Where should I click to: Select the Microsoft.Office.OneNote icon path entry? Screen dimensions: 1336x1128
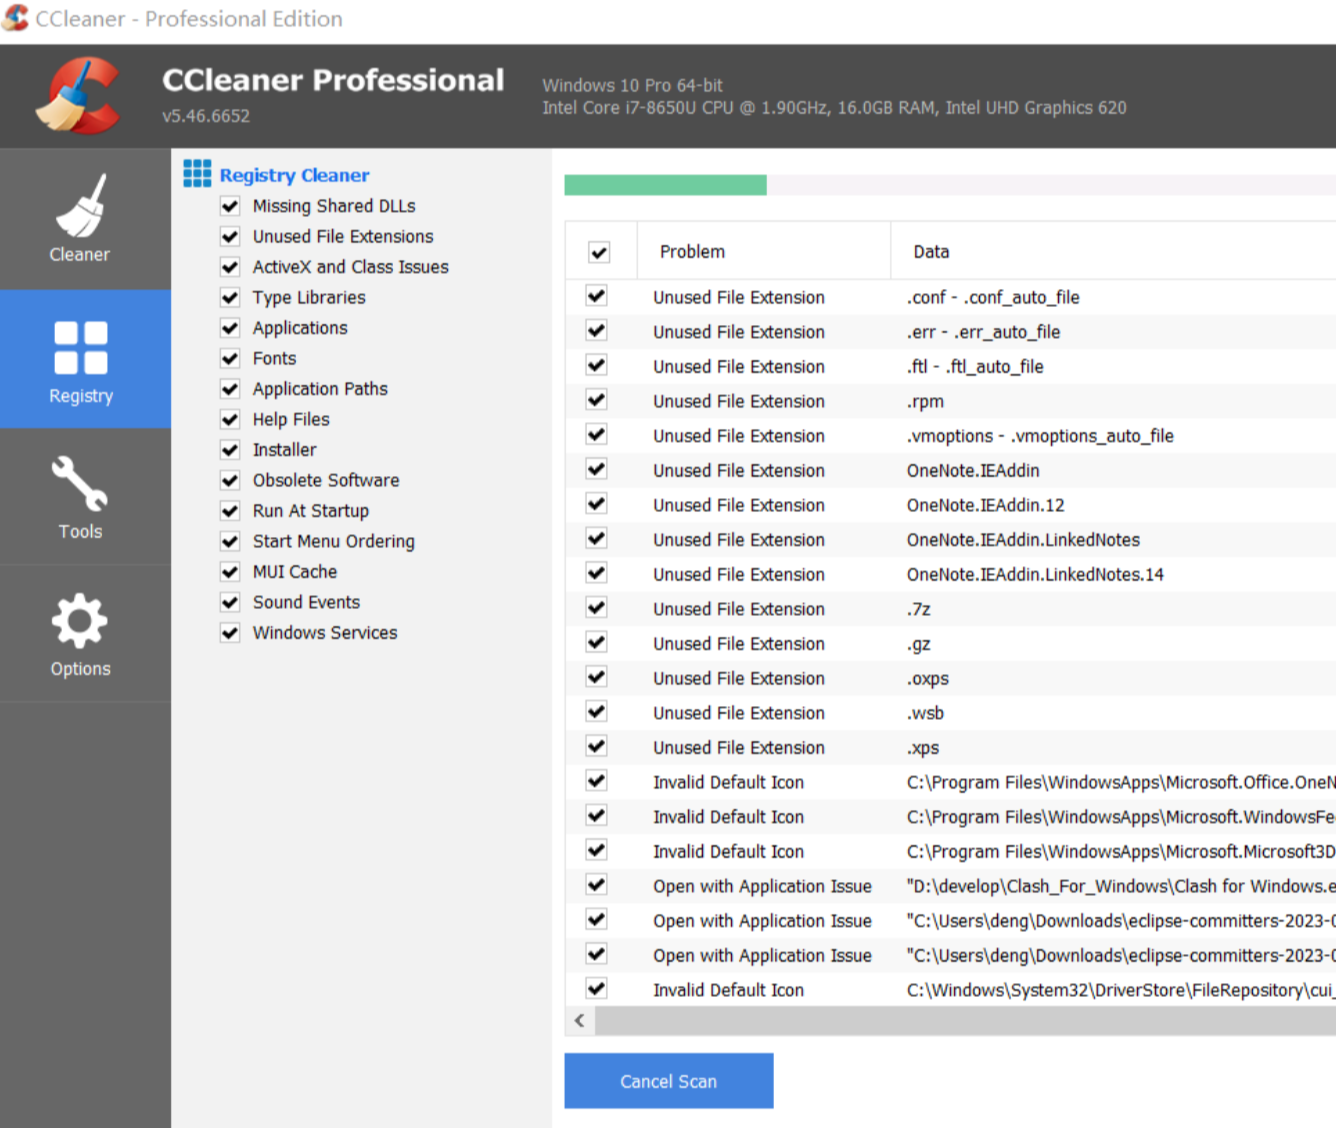click(1121, 782)
